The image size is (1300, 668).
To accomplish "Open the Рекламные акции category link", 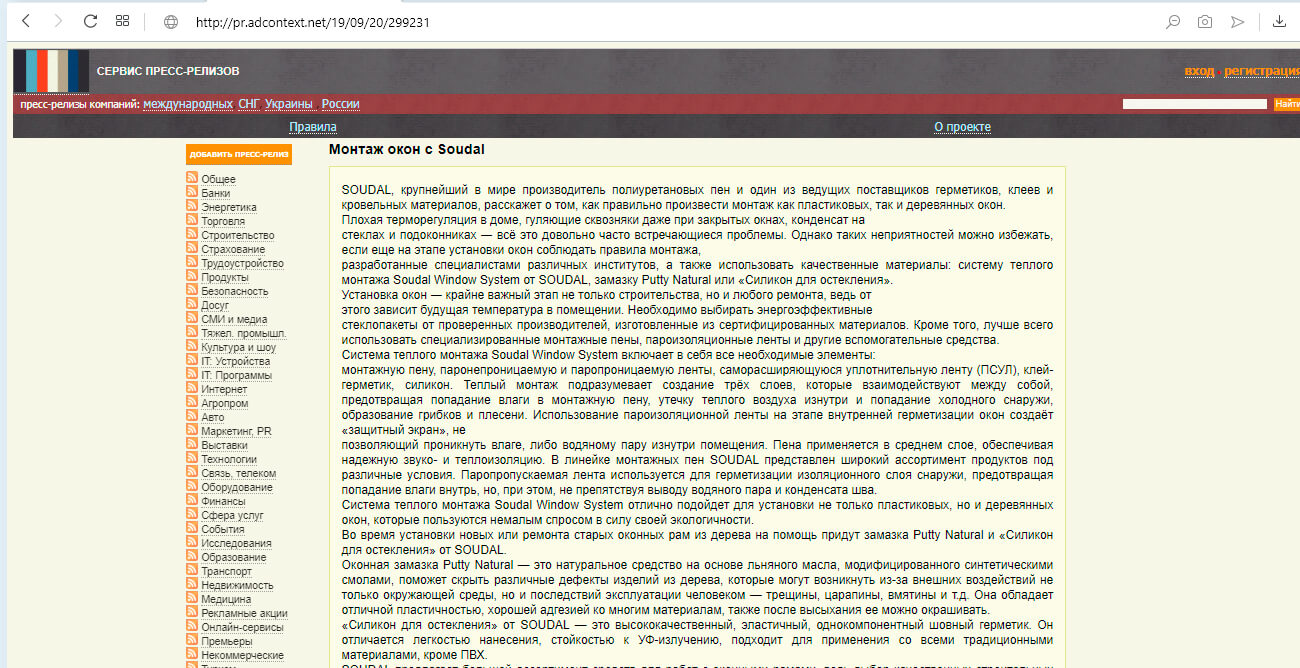I will (x=244, y=614).
